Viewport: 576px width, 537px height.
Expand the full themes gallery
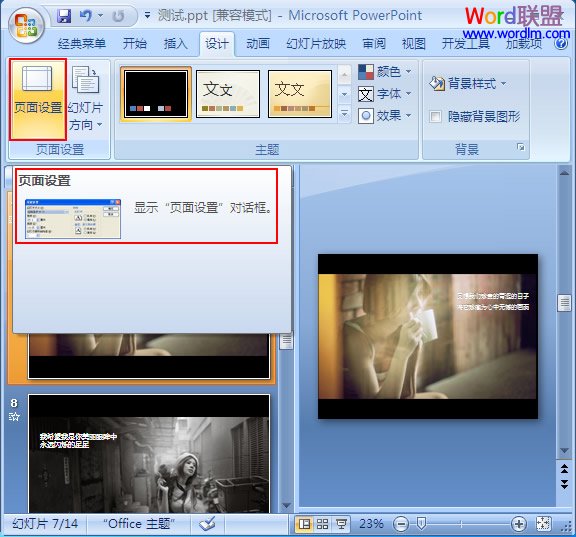(x=344, y=113)
